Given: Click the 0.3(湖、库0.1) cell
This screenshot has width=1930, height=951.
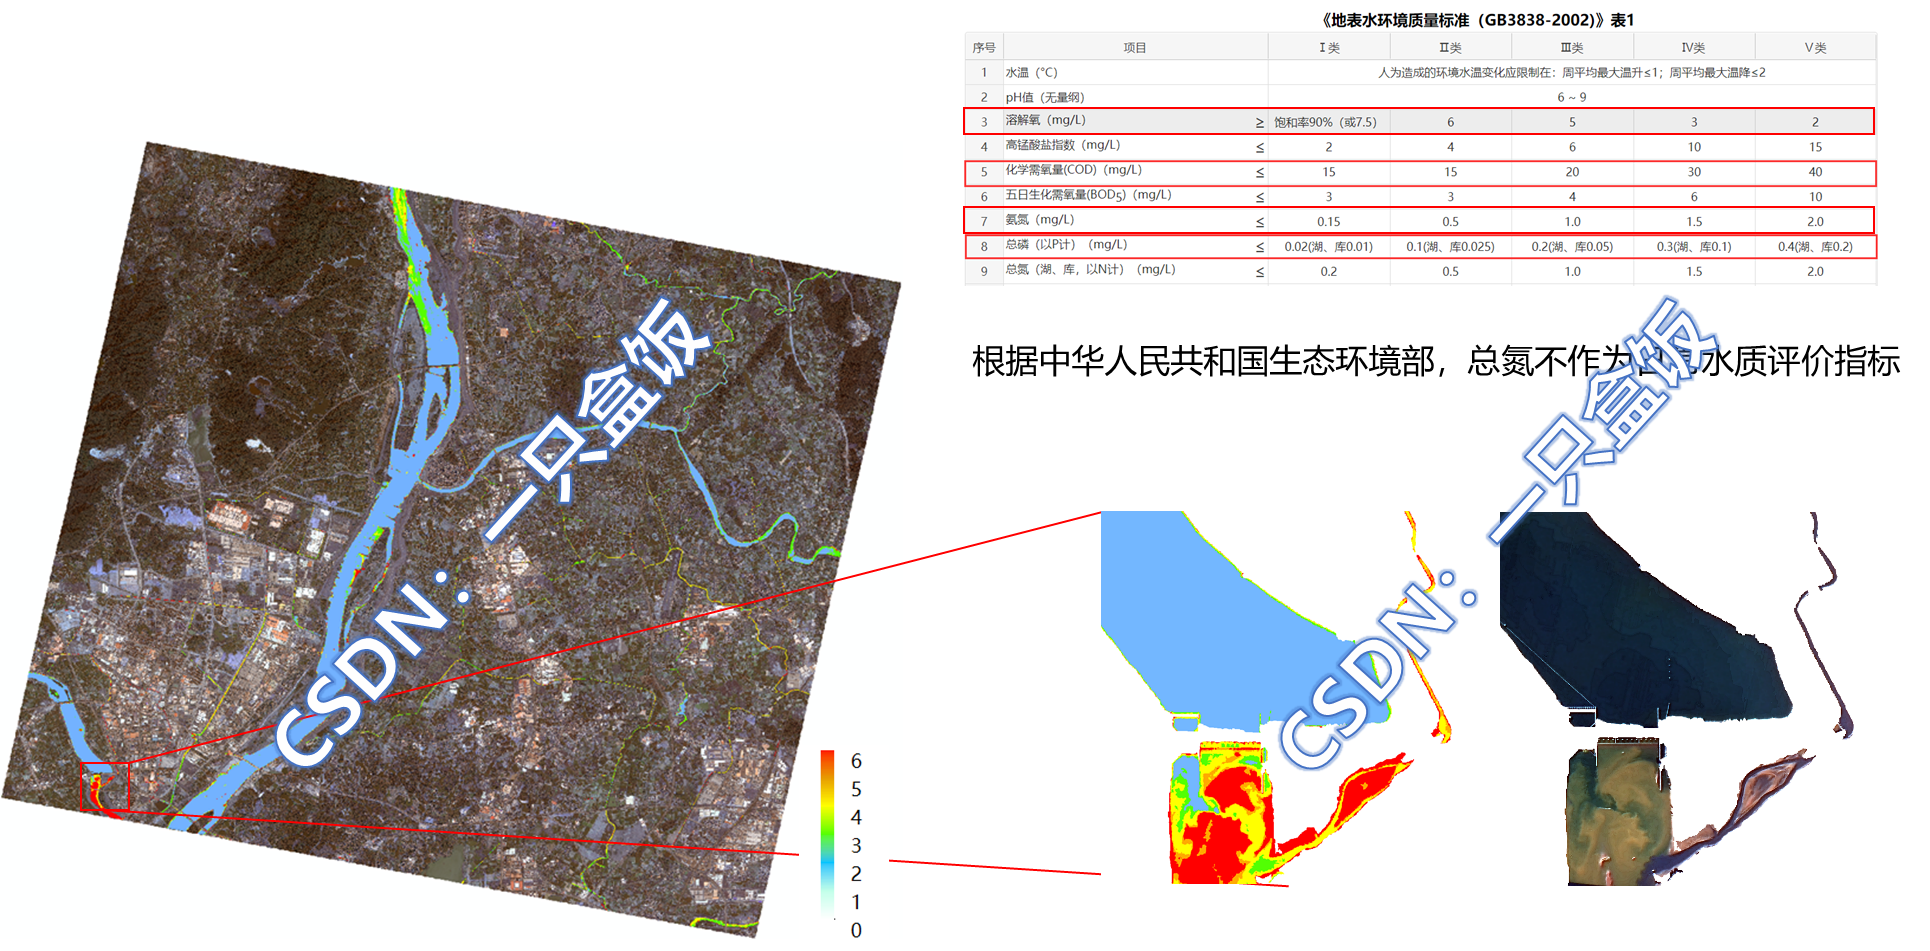Looking at the screenshot, I should coord(1694,247).
